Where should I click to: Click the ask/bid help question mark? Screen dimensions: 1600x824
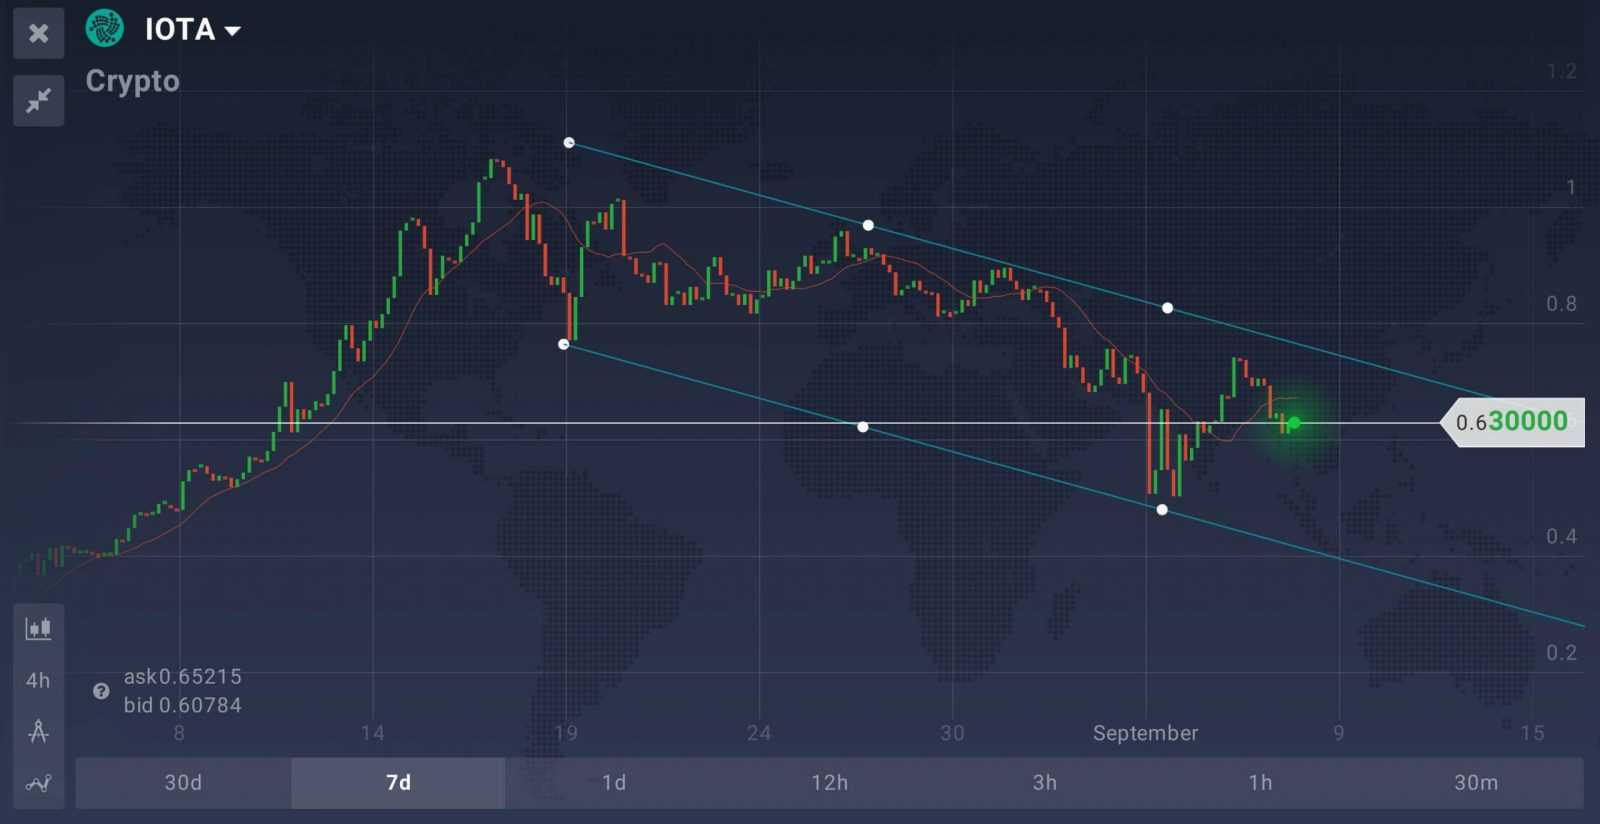click(x=101, y=691)
